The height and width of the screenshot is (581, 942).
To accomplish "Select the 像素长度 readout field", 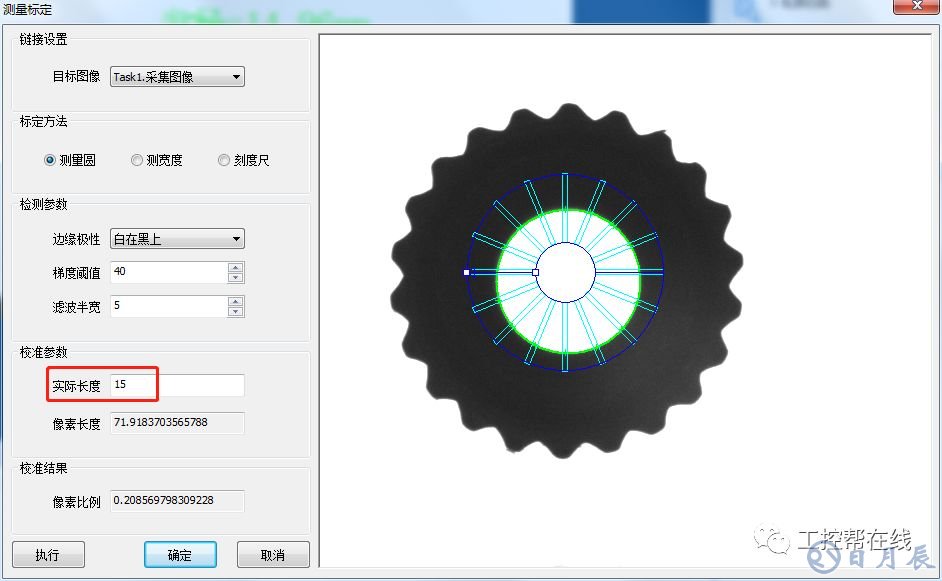I will (176, 423).
